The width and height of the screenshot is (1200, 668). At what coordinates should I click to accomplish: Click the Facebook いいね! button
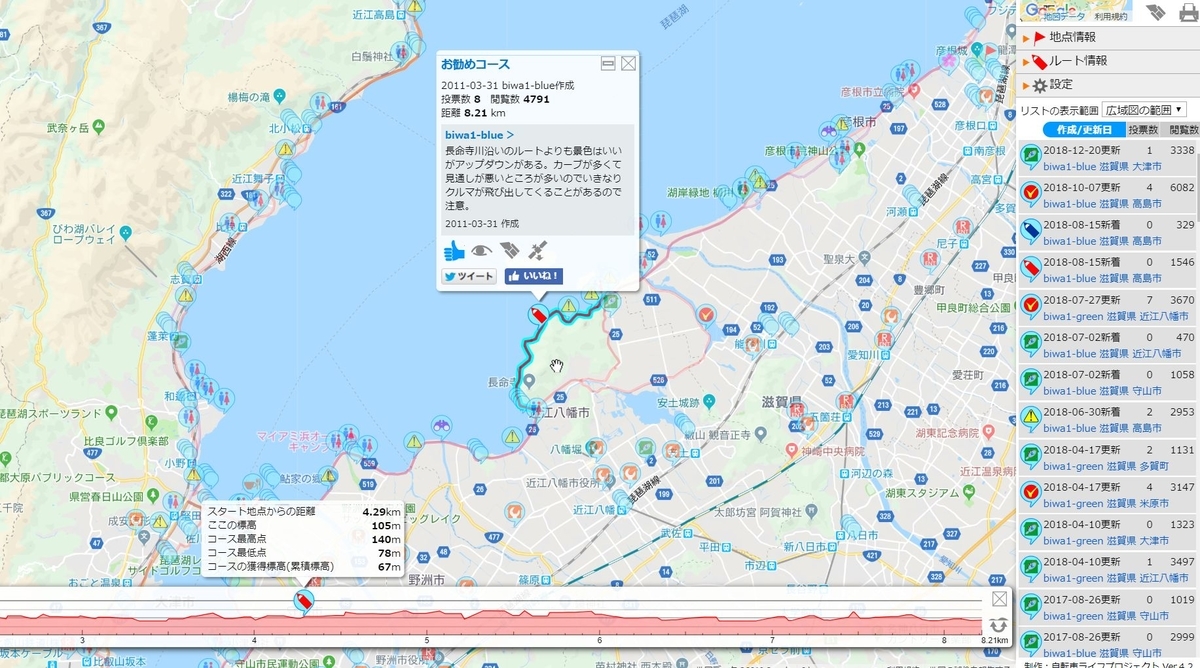tap(534, 276)
